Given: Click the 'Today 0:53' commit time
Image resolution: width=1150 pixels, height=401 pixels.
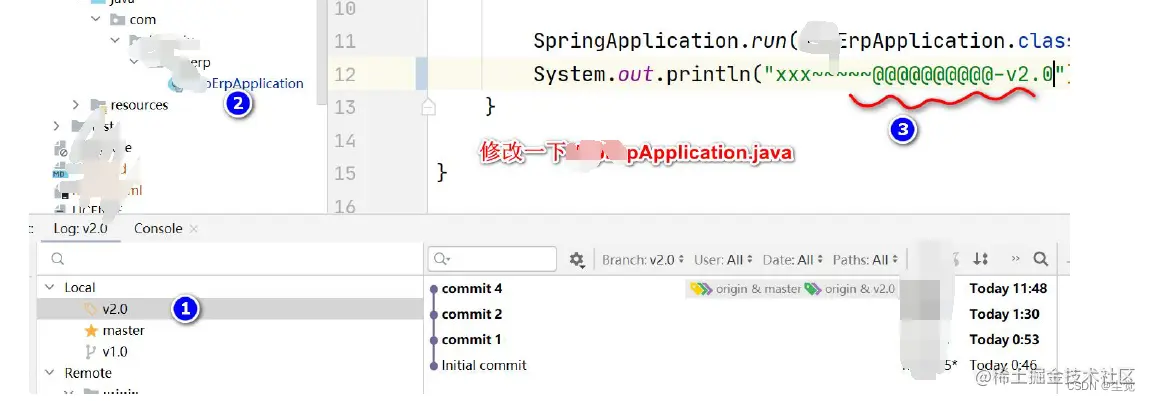Looking at the screenshot, I should (x=1004, y=339).
